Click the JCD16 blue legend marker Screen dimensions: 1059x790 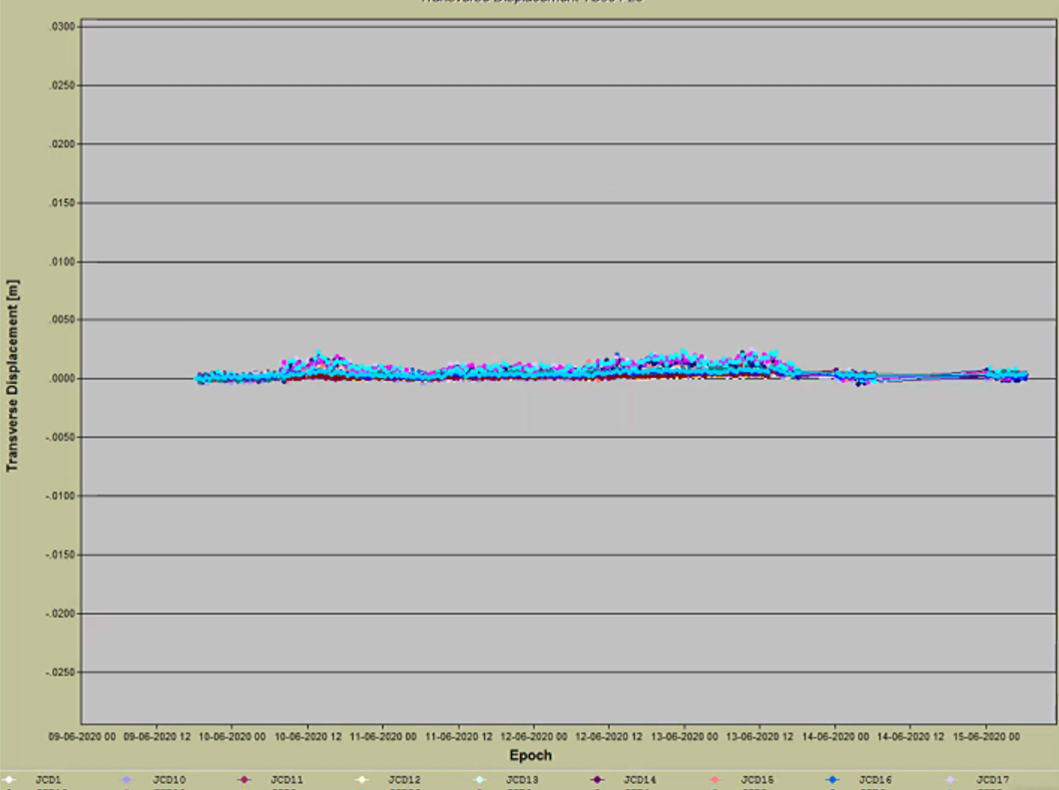click(x=833, y=780)
